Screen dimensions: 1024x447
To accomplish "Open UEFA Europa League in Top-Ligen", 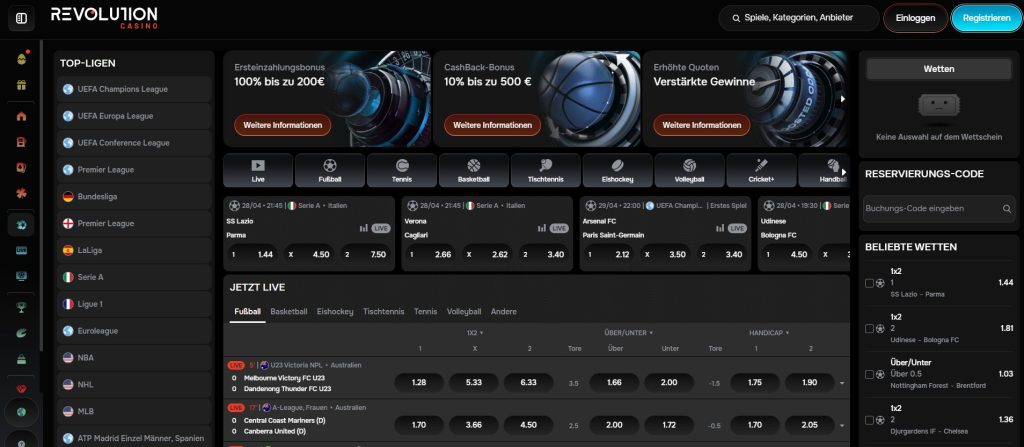I will [135, 116].
